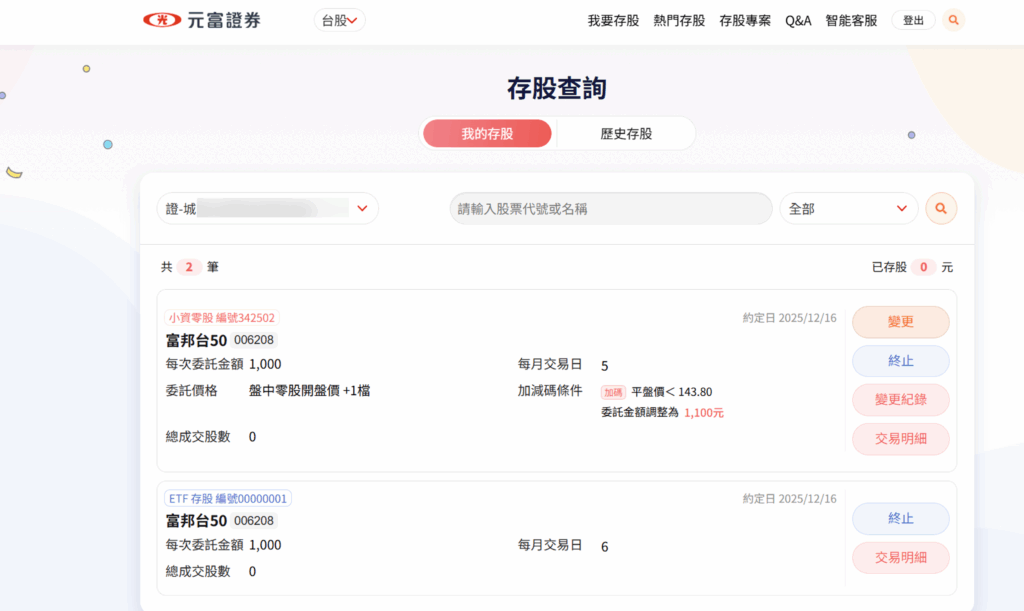The height and width of the screenshot is (611, 1024).
Task: Click the Yuanta Securities logo
Action: [x=201, y=20]
